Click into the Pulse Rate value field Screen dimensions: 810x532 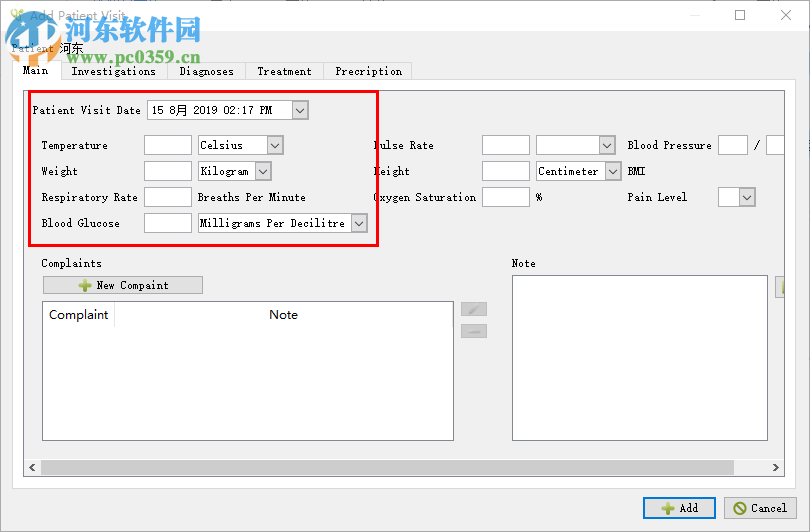pos(506,145)
